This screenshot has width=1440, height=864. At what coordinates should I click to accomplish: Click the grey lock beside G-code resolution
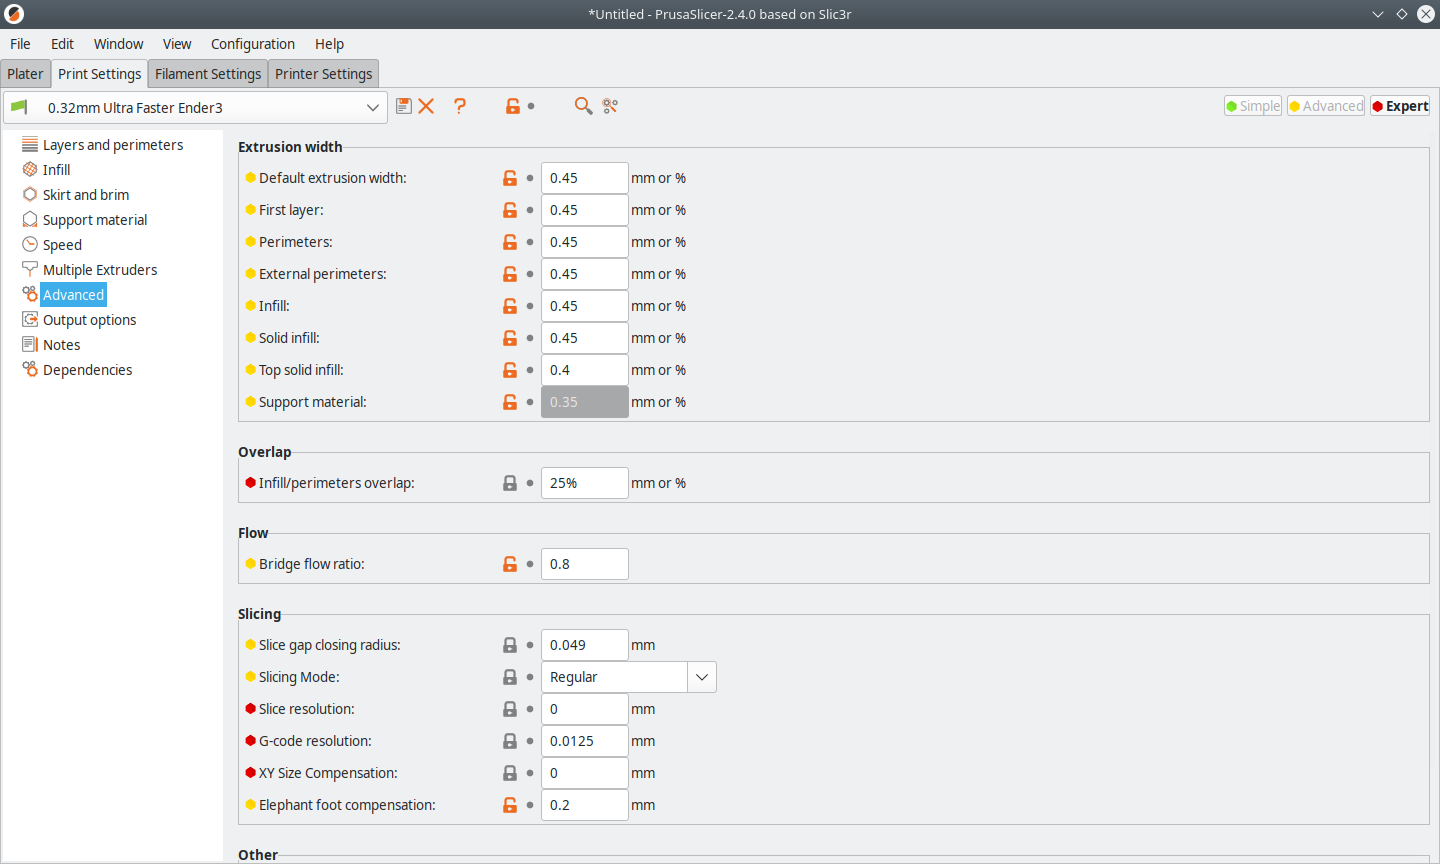pos(510,741)
